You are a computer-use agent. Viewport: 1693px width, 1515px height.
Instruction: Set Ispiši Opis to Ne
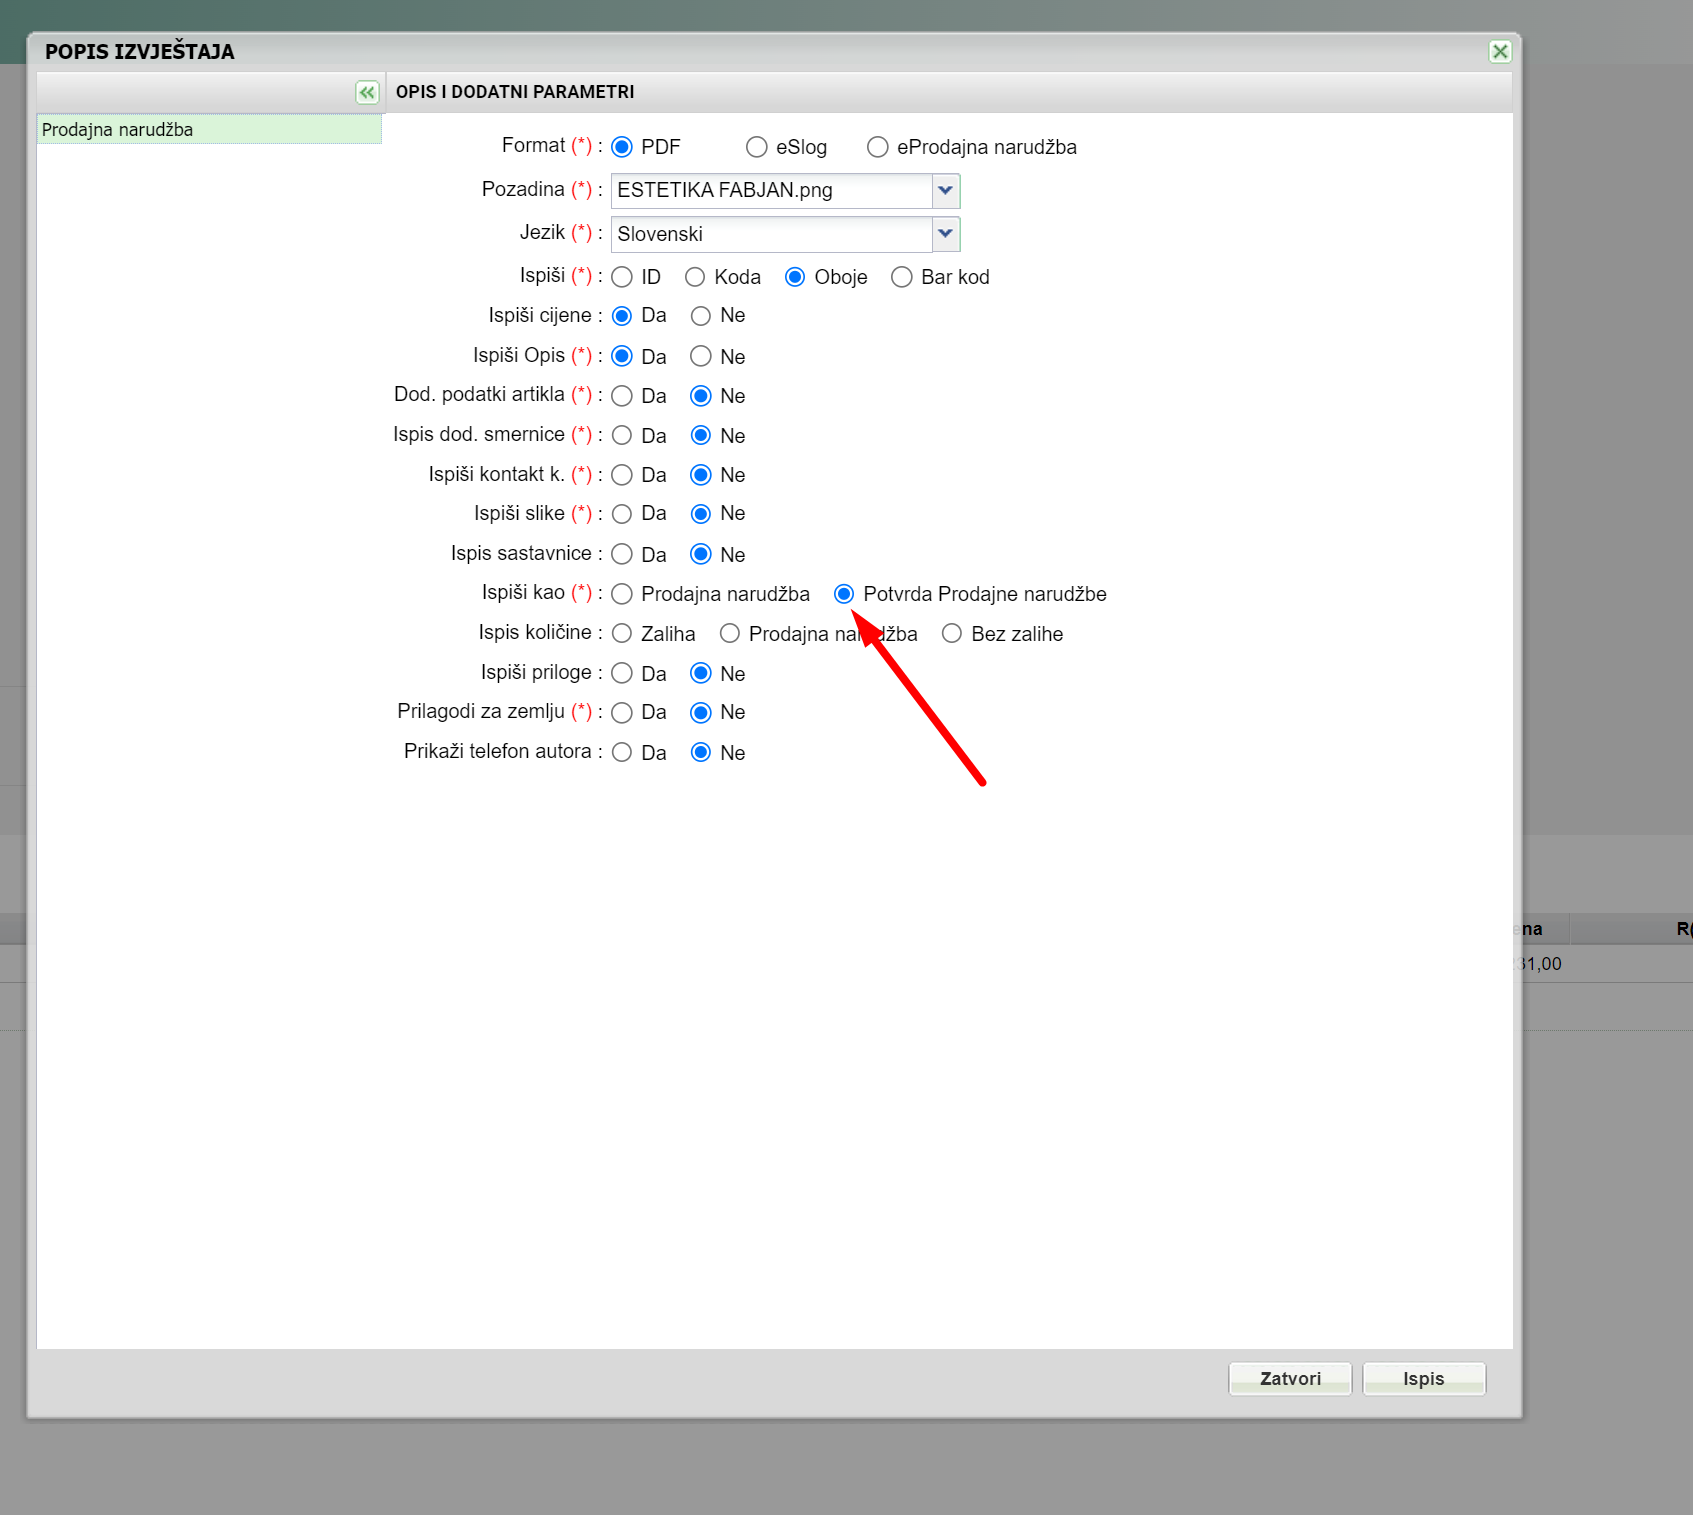pyautogui.click(x=701, y=356)
